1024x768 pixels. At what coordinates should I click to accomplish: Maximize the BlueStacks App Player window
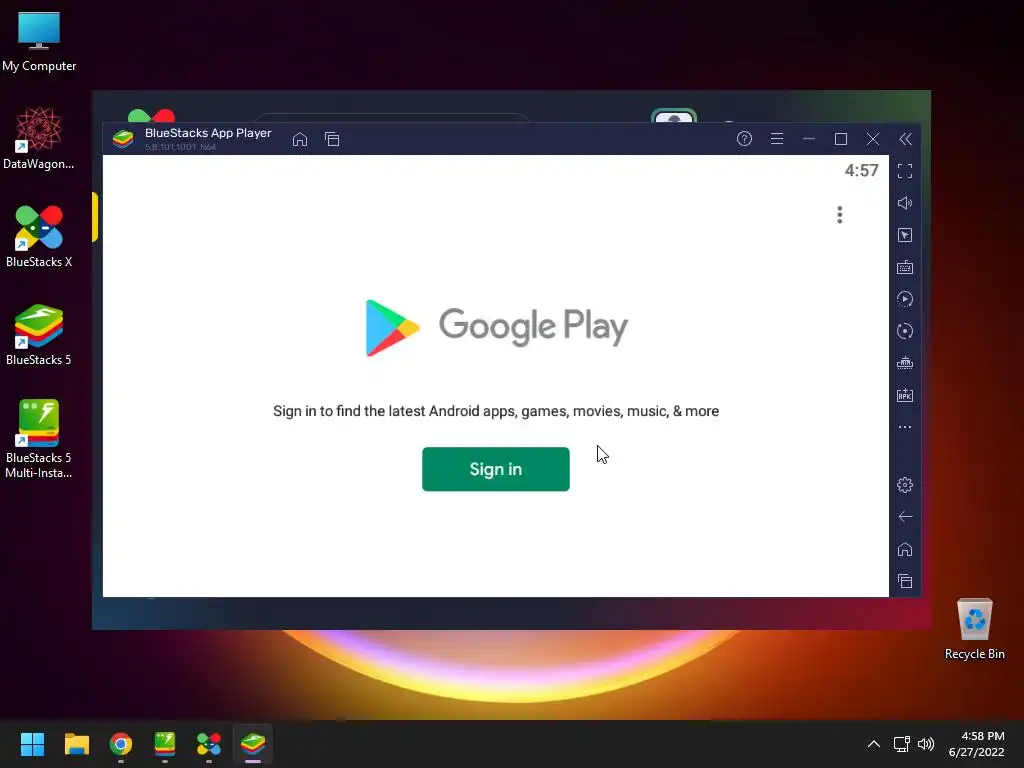click(840, 138)
